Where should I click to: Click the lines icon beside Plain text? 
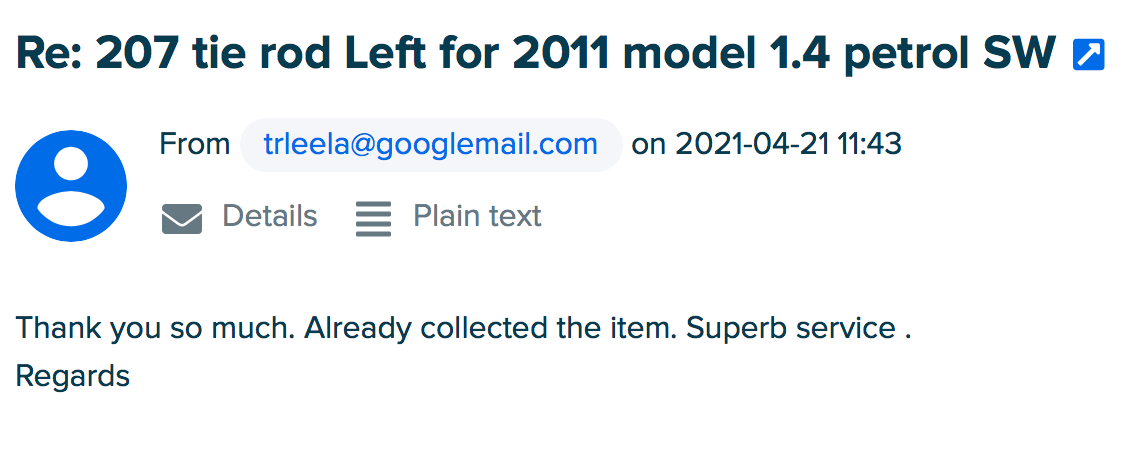pyautogui.click(x=373, y=219)
